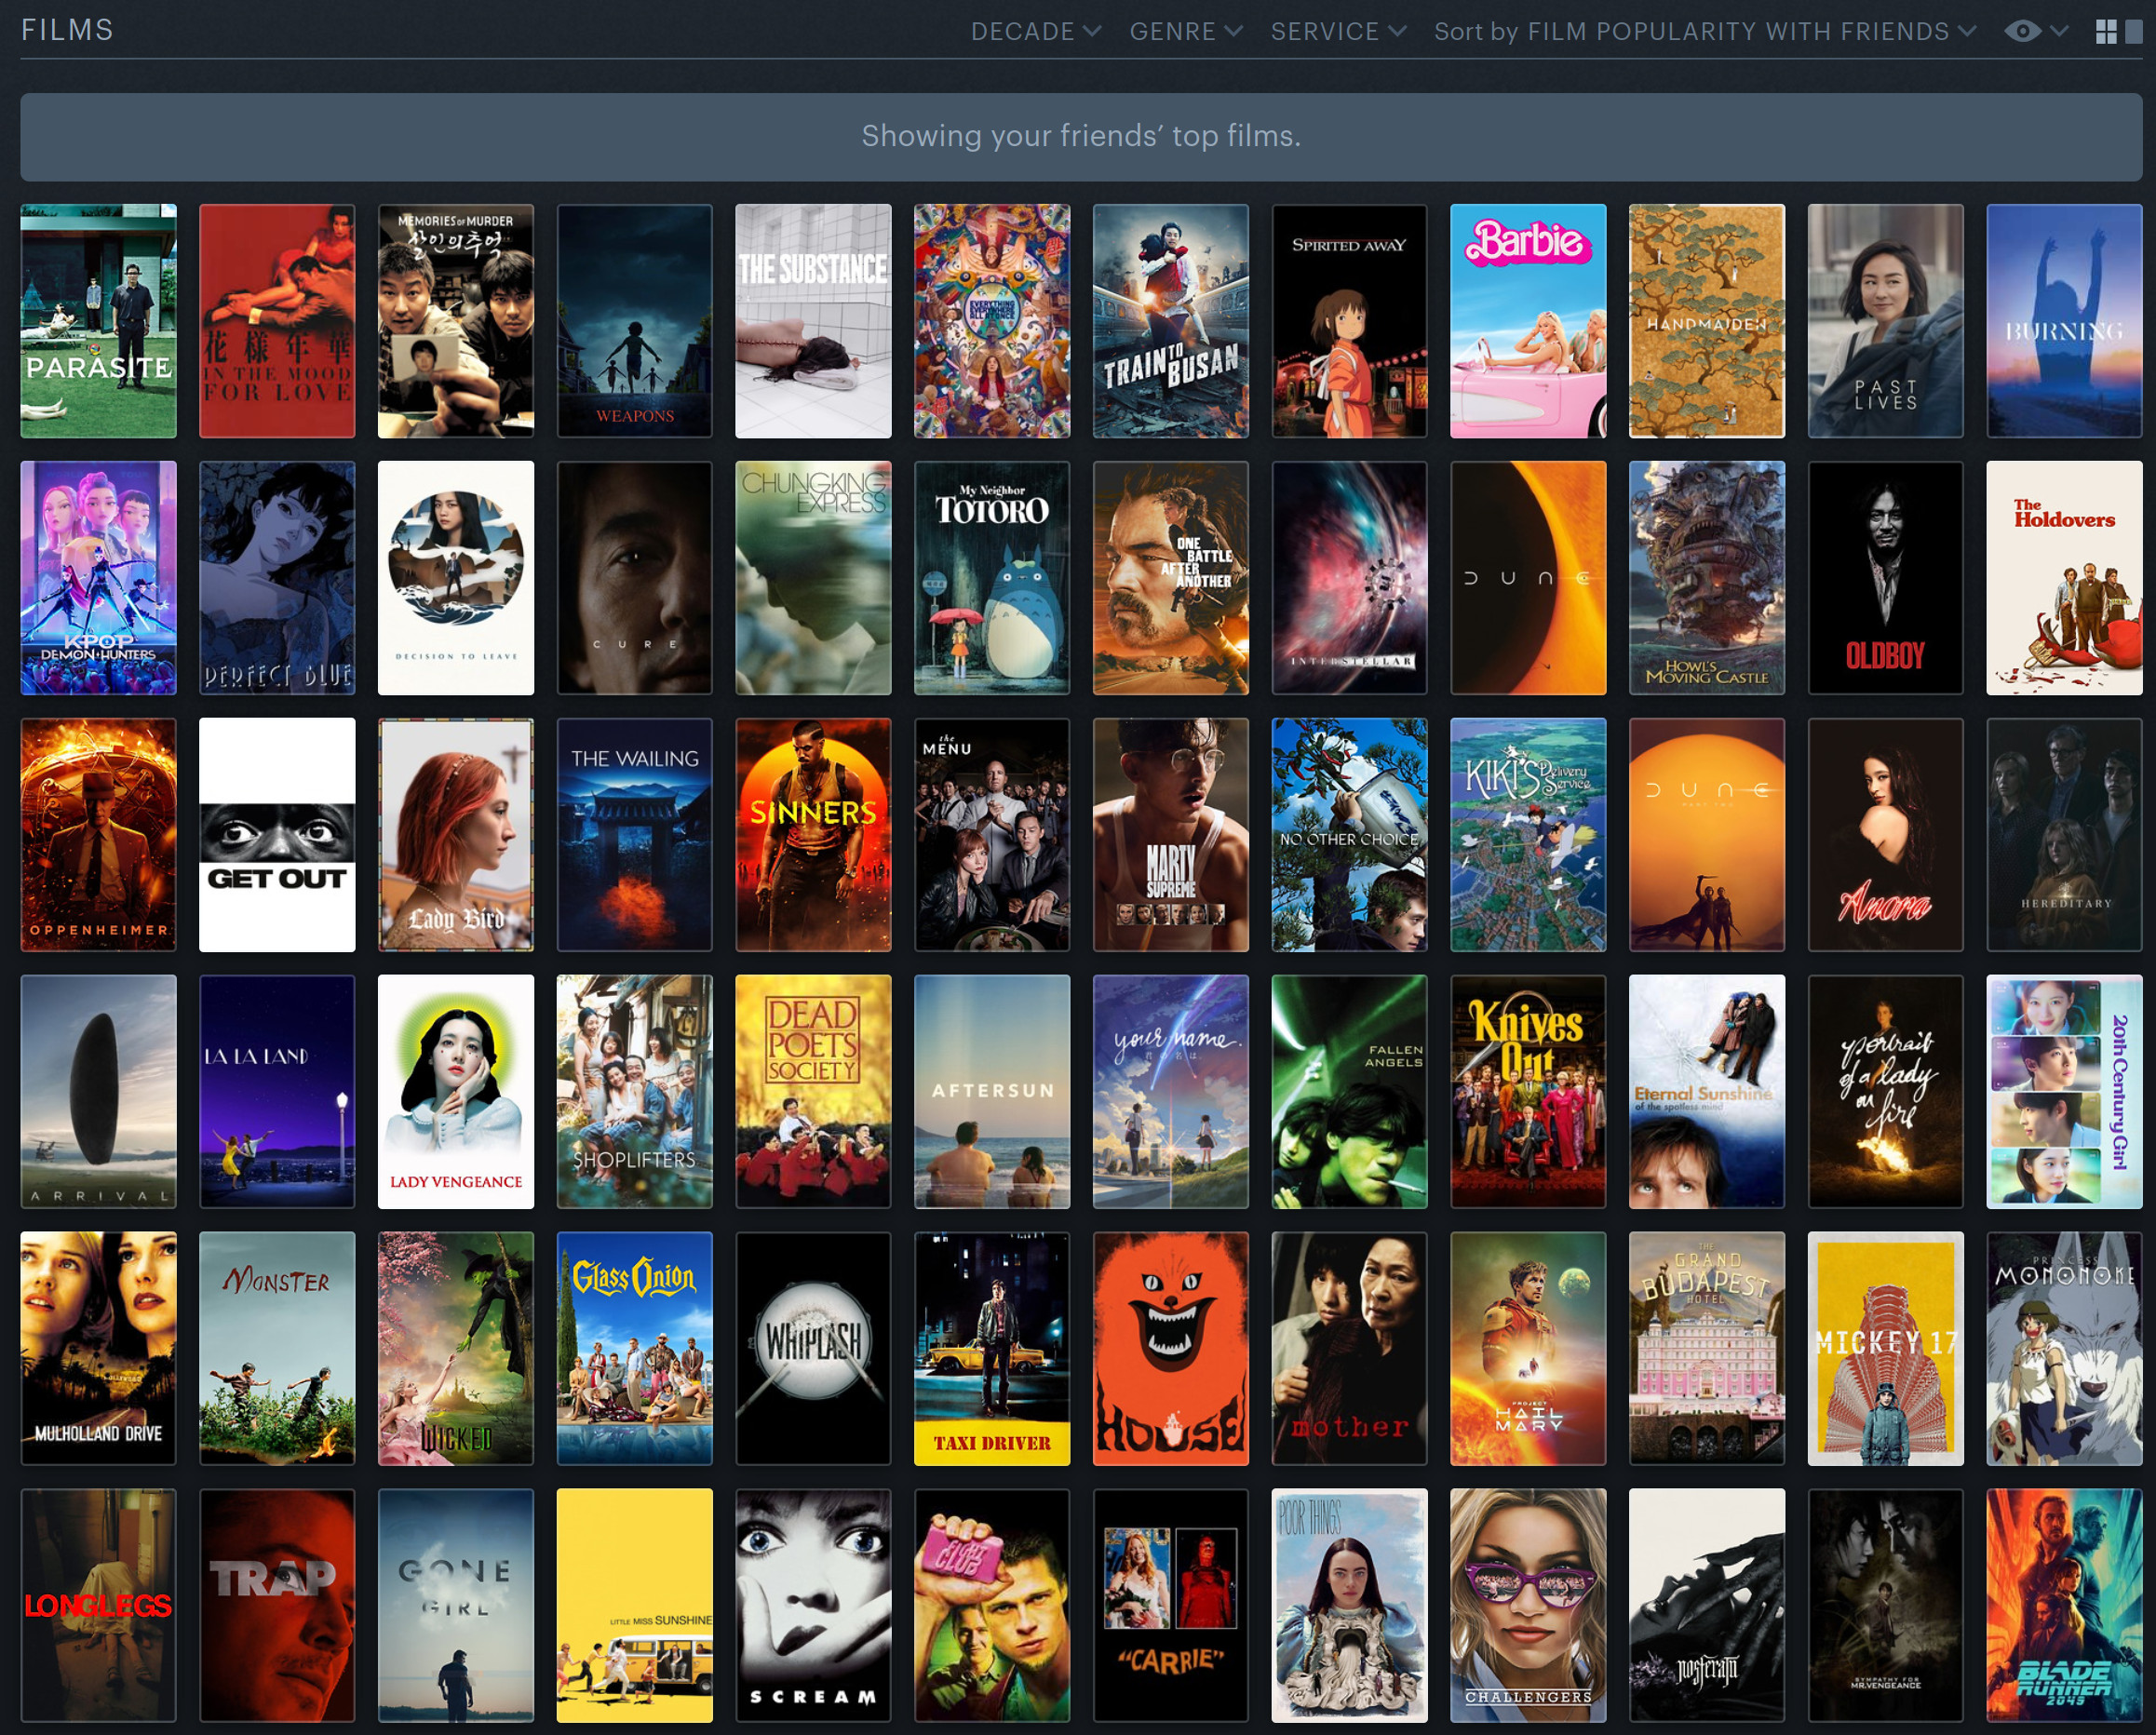Select the Spirited Away poster

[1349, 321]
